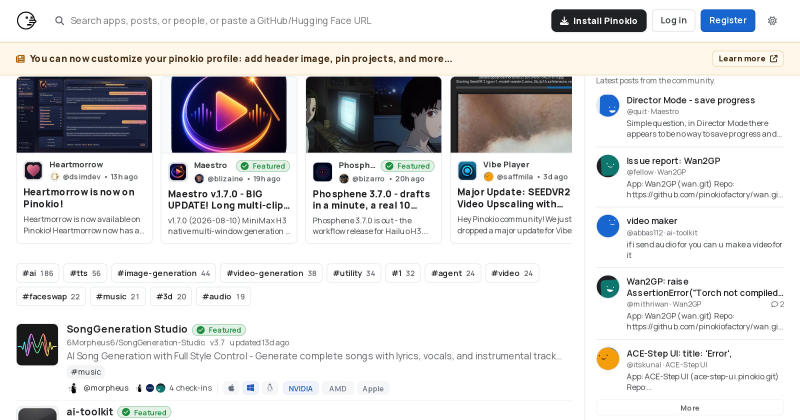Filter by the #utility tag

click(354, 273)
